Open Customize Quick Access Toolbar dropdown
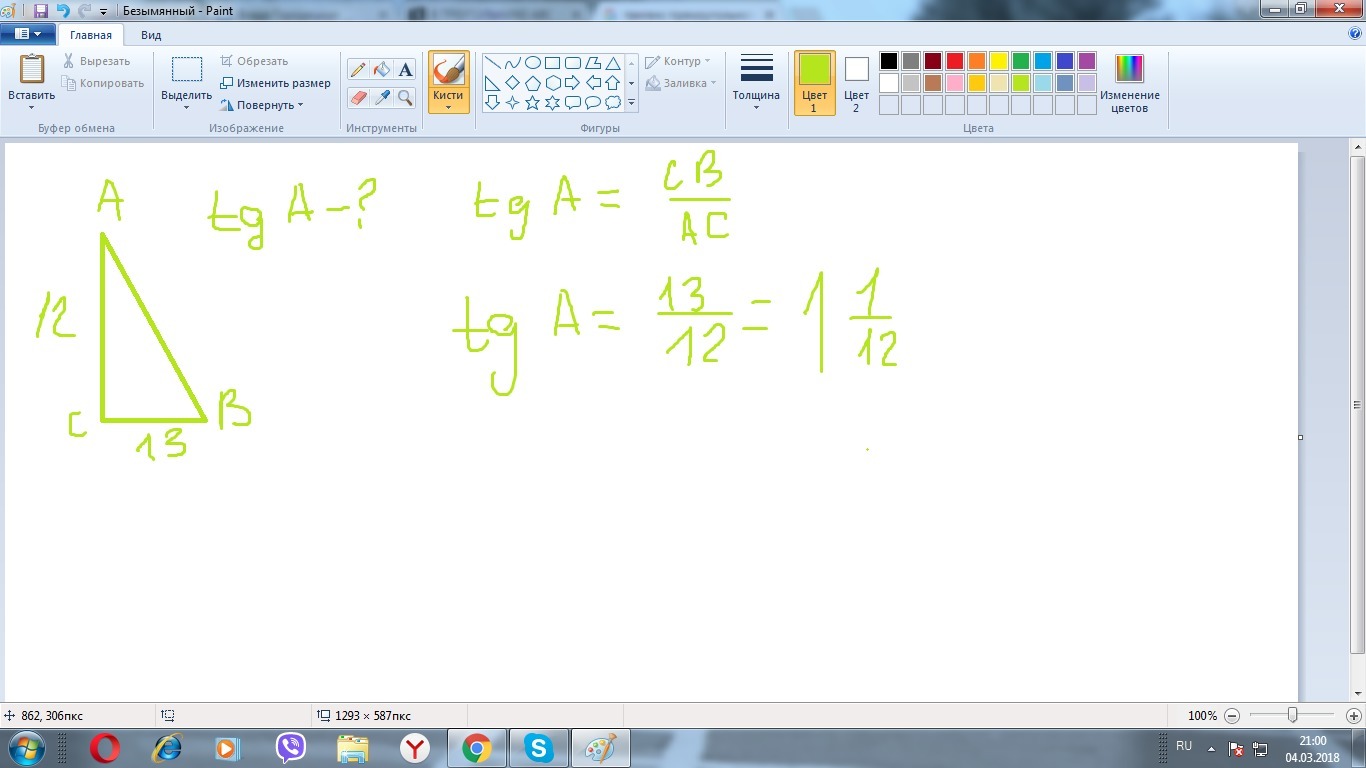1366x768 pixels. [x=104, y=12]
